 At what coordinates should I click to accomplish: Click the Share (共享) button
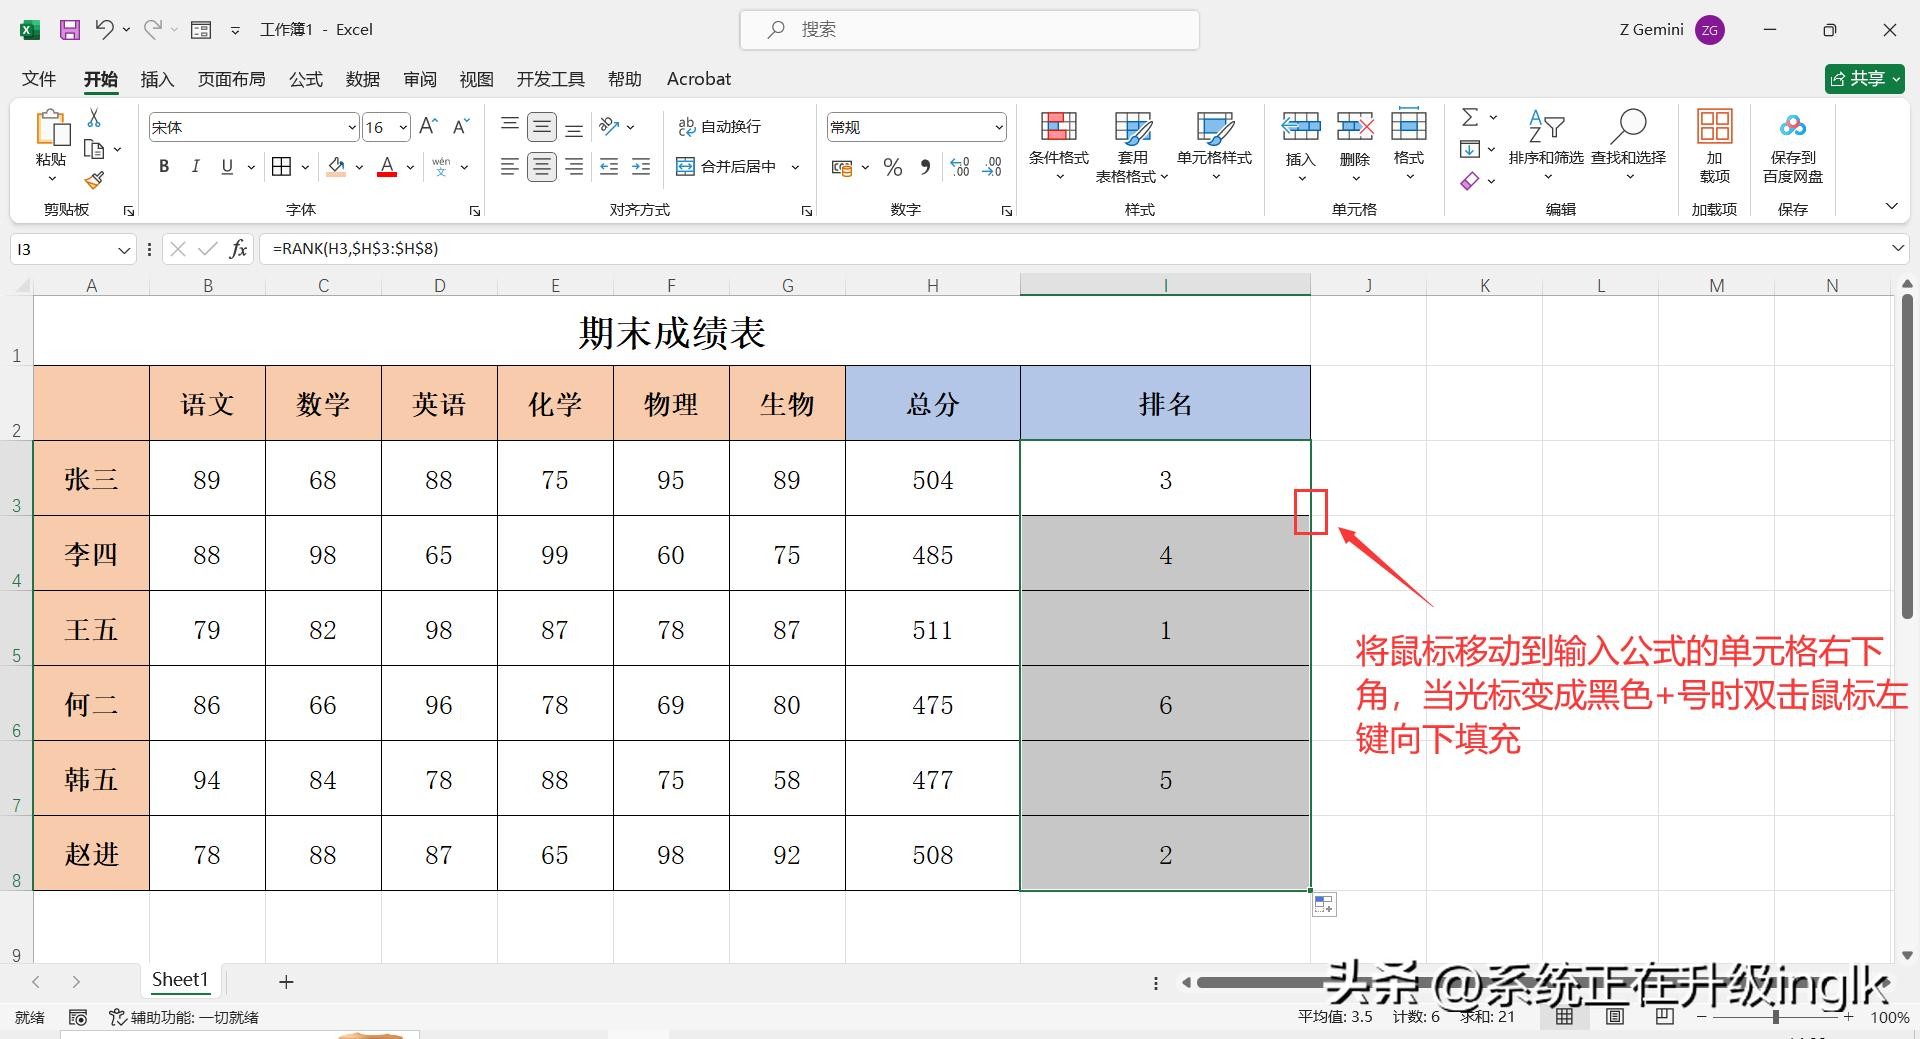tap(1864, 79)
